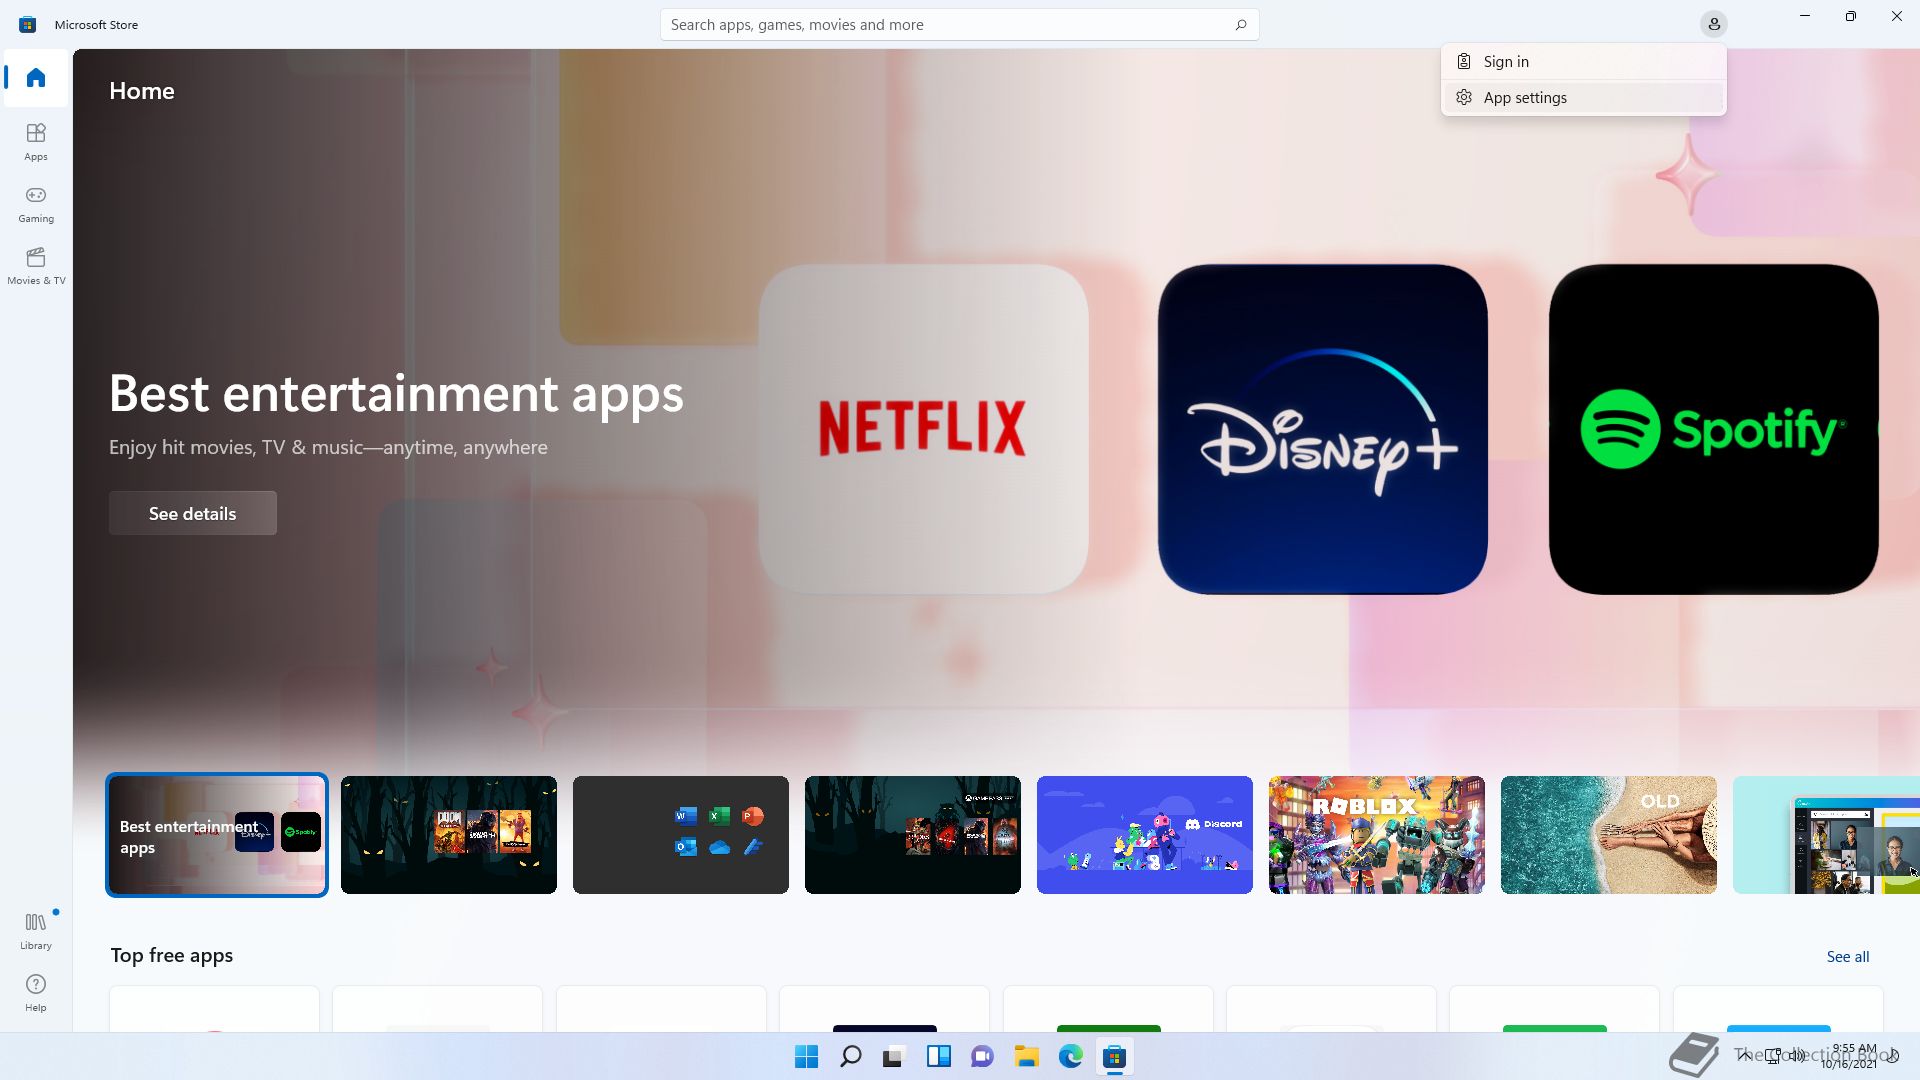Select the Doom spooky forest games card

(449, 835)
